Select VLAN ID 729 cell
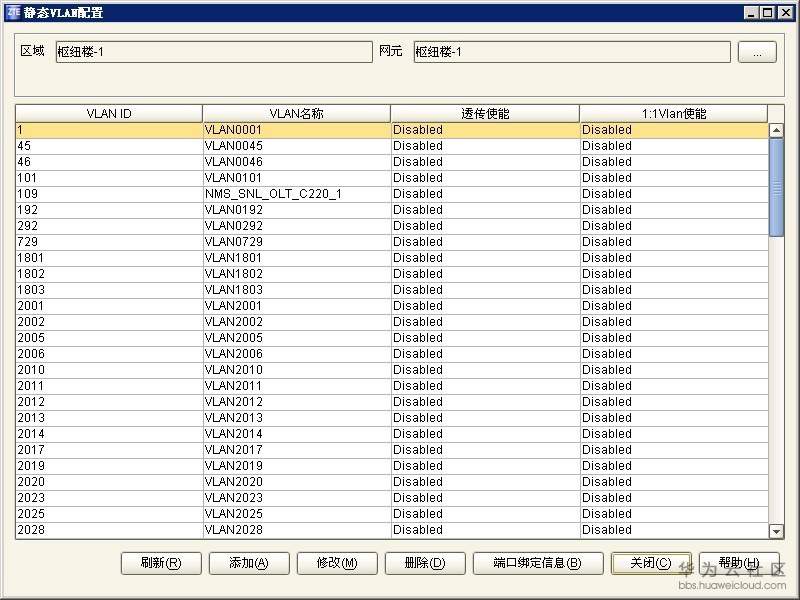Image resolution: width=800 pixels, height=600 pixels. coord(109,242)
